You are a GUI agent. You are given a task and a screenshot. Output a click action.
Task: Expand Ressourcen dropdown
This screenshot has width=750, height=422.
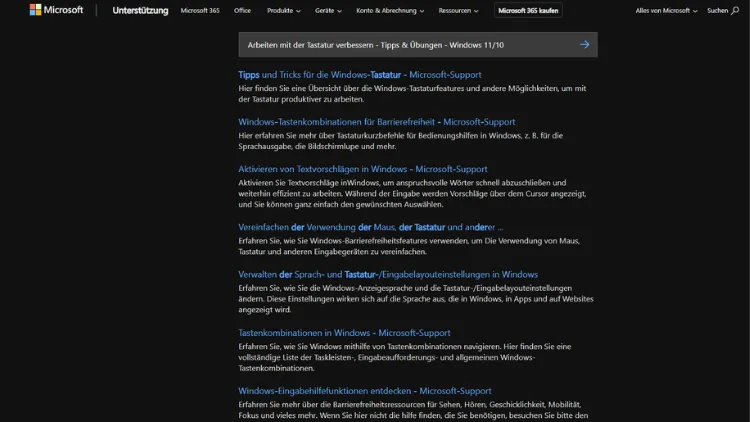click(x=458, y=11)
